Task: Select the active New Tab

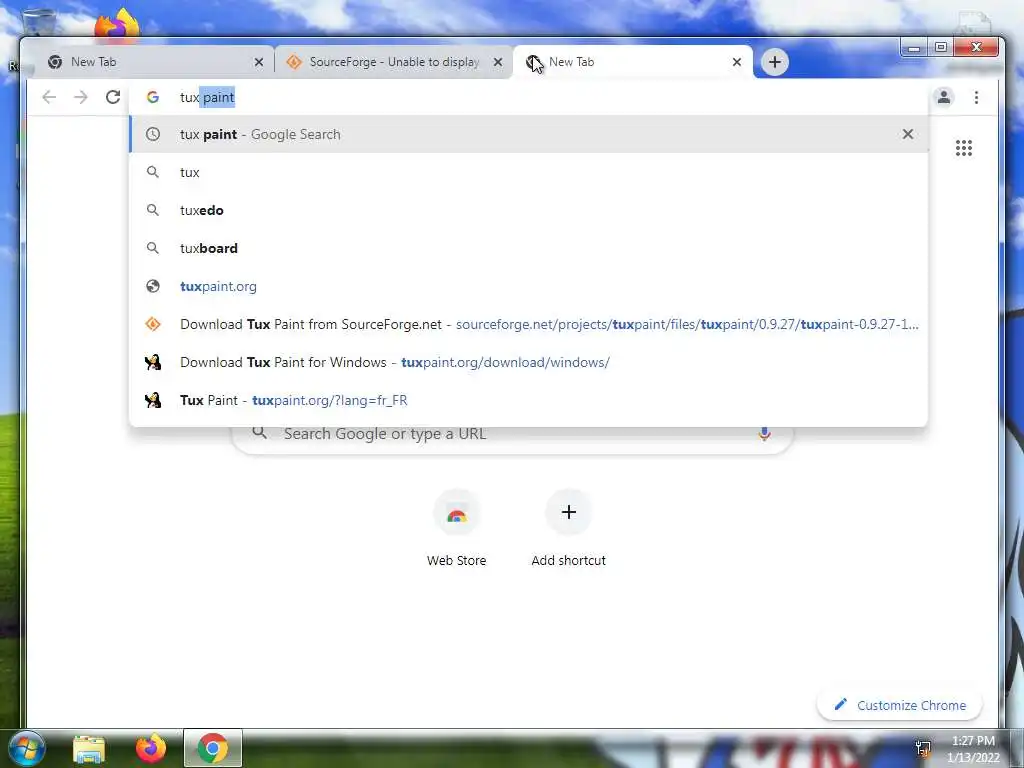Action: point(632,62)
